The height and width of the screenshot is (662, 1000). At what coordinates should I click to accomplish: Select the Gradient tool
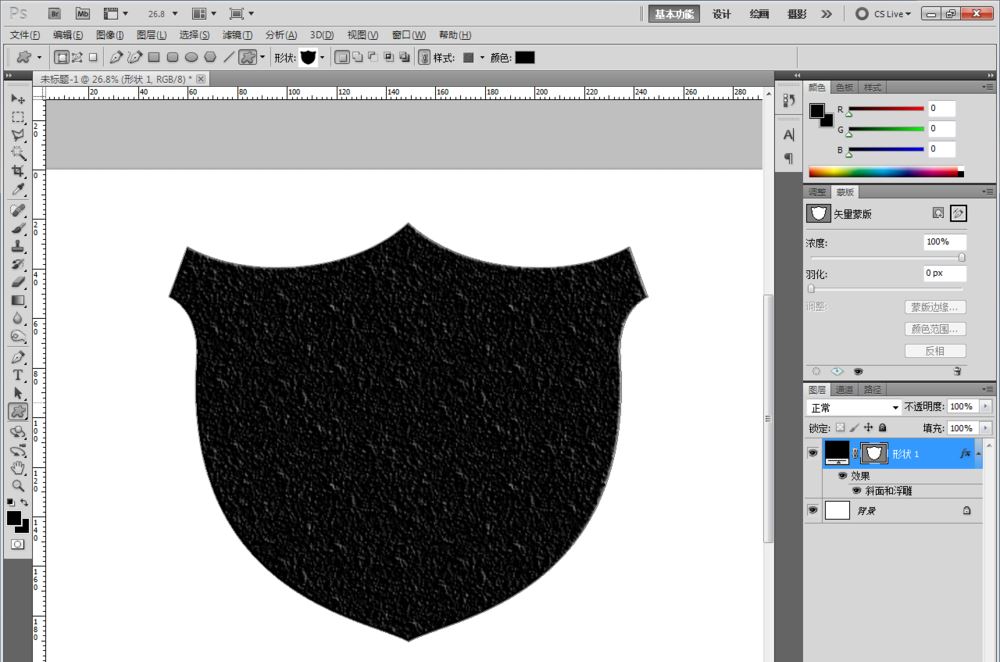tap(18, 300)
